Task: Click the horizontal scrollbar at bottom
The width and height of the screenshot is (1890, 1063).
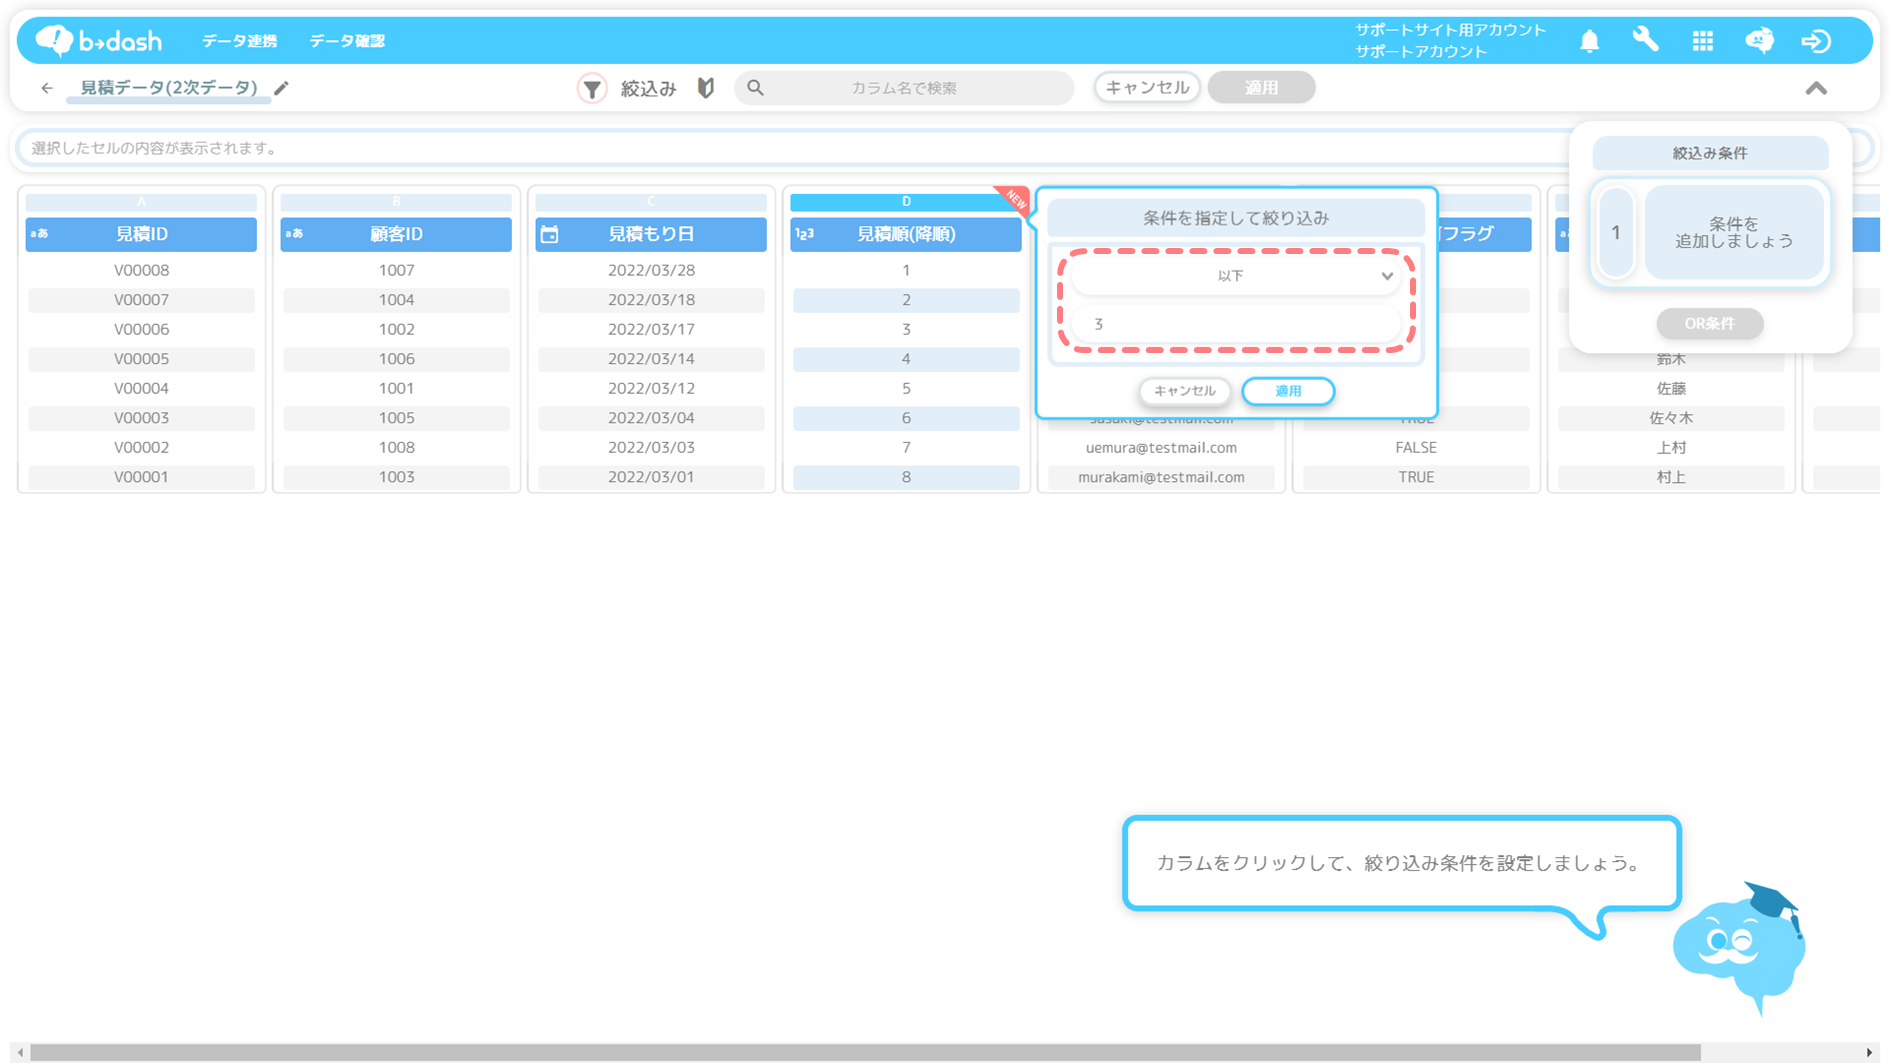Action: click(865, 1052)
